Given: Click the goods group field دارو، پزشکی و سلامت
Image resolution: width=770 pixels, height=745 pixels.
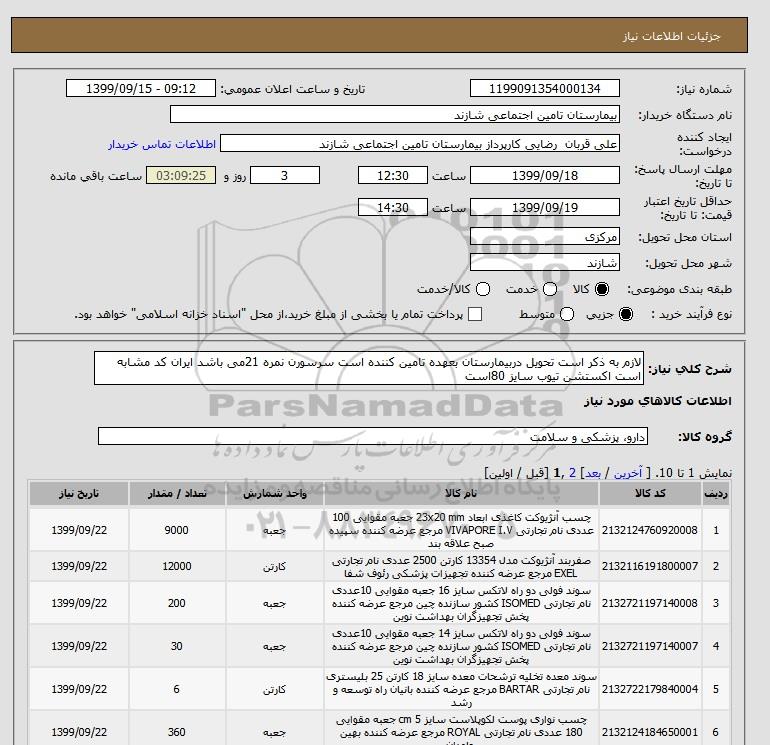Looking at the screenshot, I should [x=373, y=436].
